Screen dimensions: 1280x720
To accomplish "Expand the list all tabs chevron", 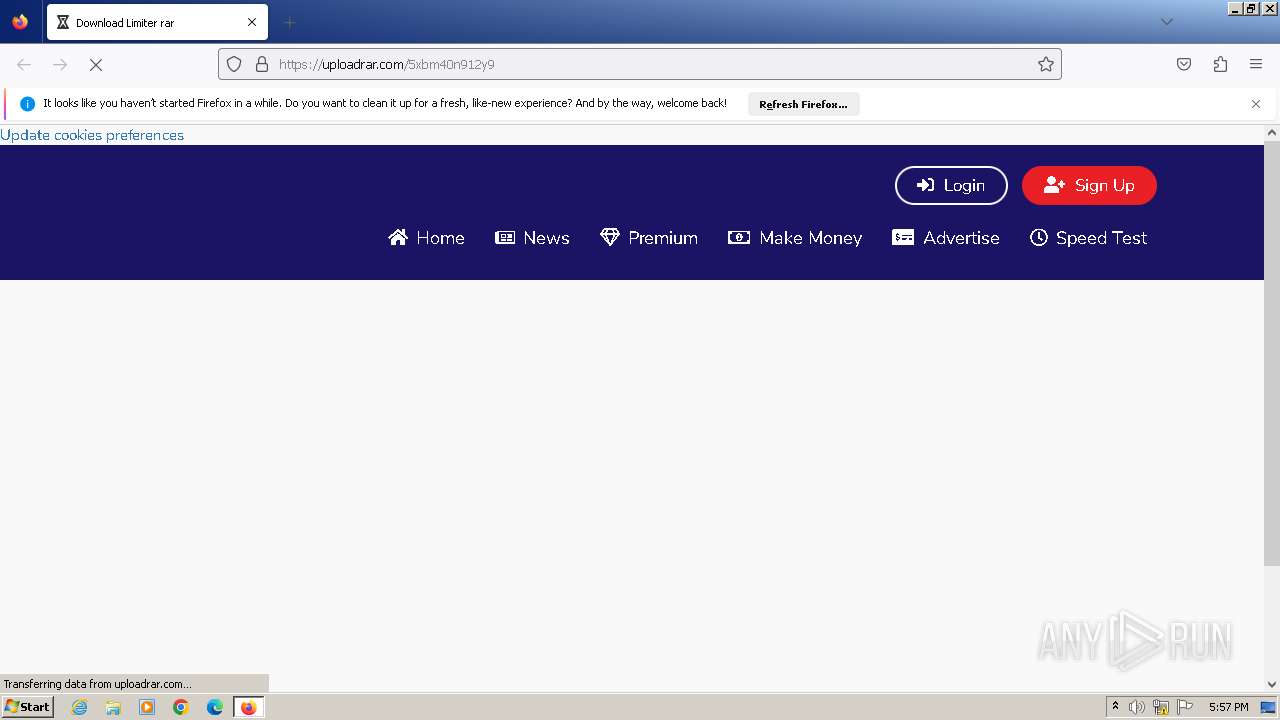I will tap(1166, 22).
